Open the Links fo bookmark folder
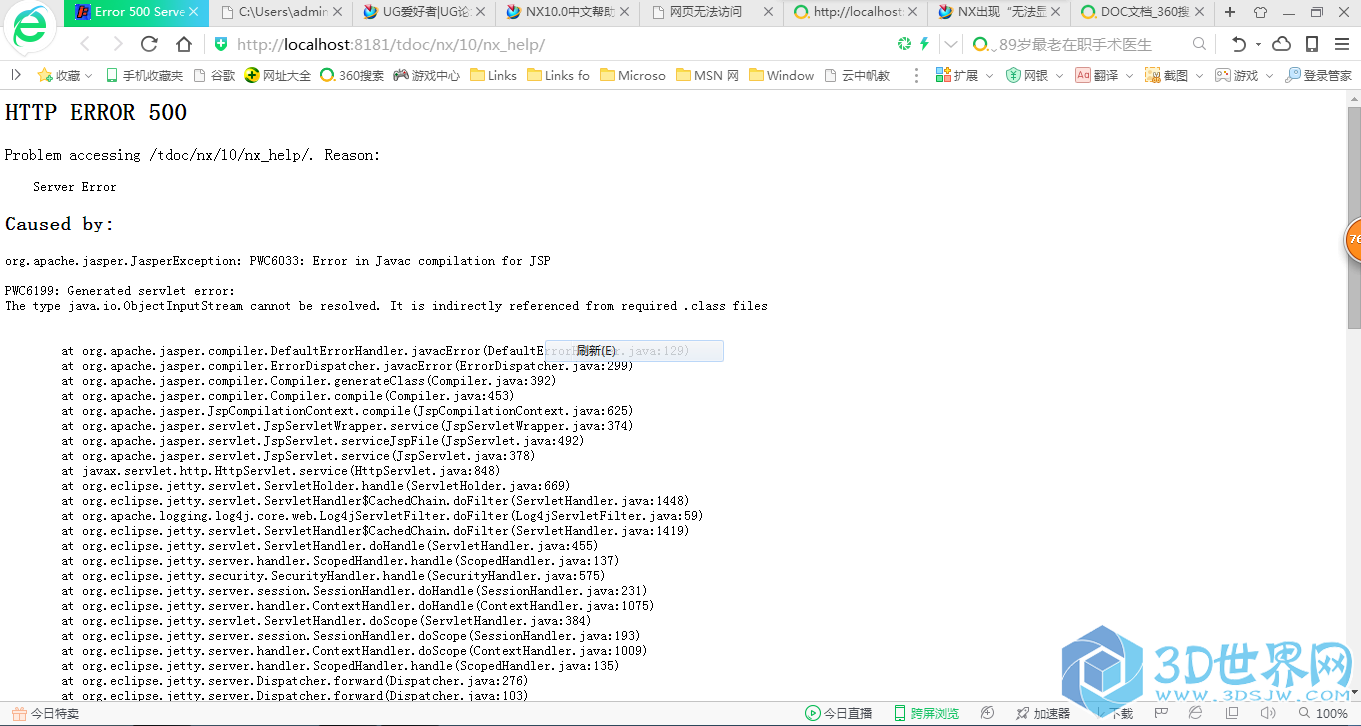Viewport: 1361px width, 726px height. pos(558,75)
